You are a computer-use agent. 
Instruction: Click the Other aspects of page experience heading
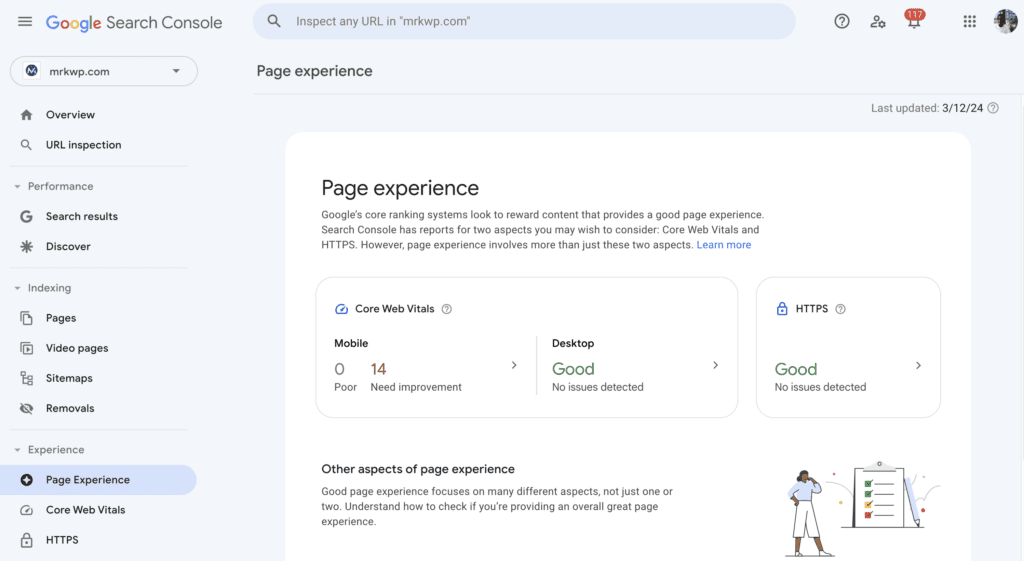(x=418, y=469)
